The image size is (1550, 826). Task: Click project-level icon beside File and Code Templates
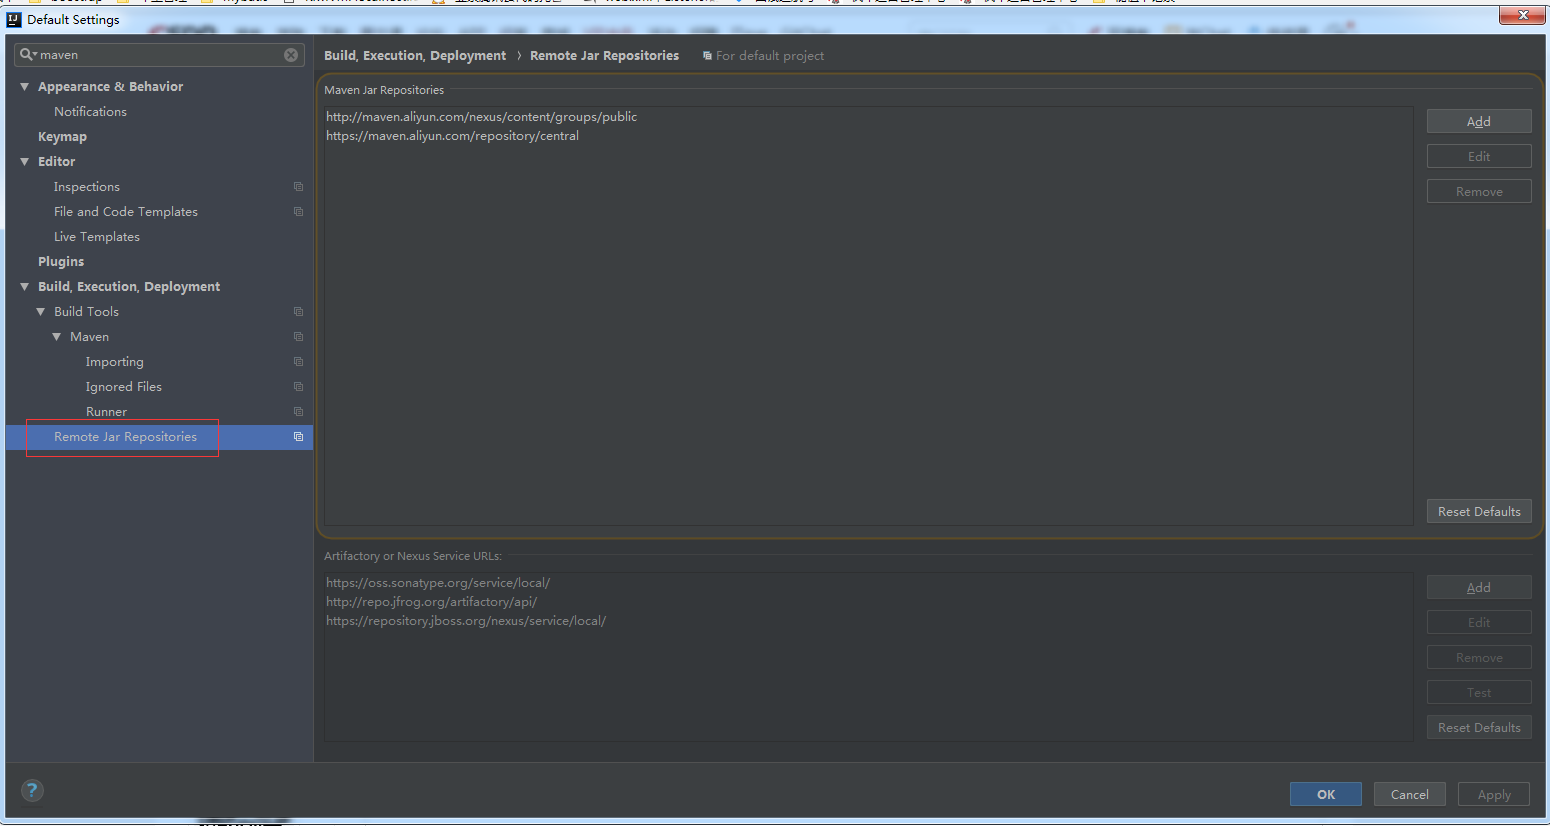pos(298,212)
